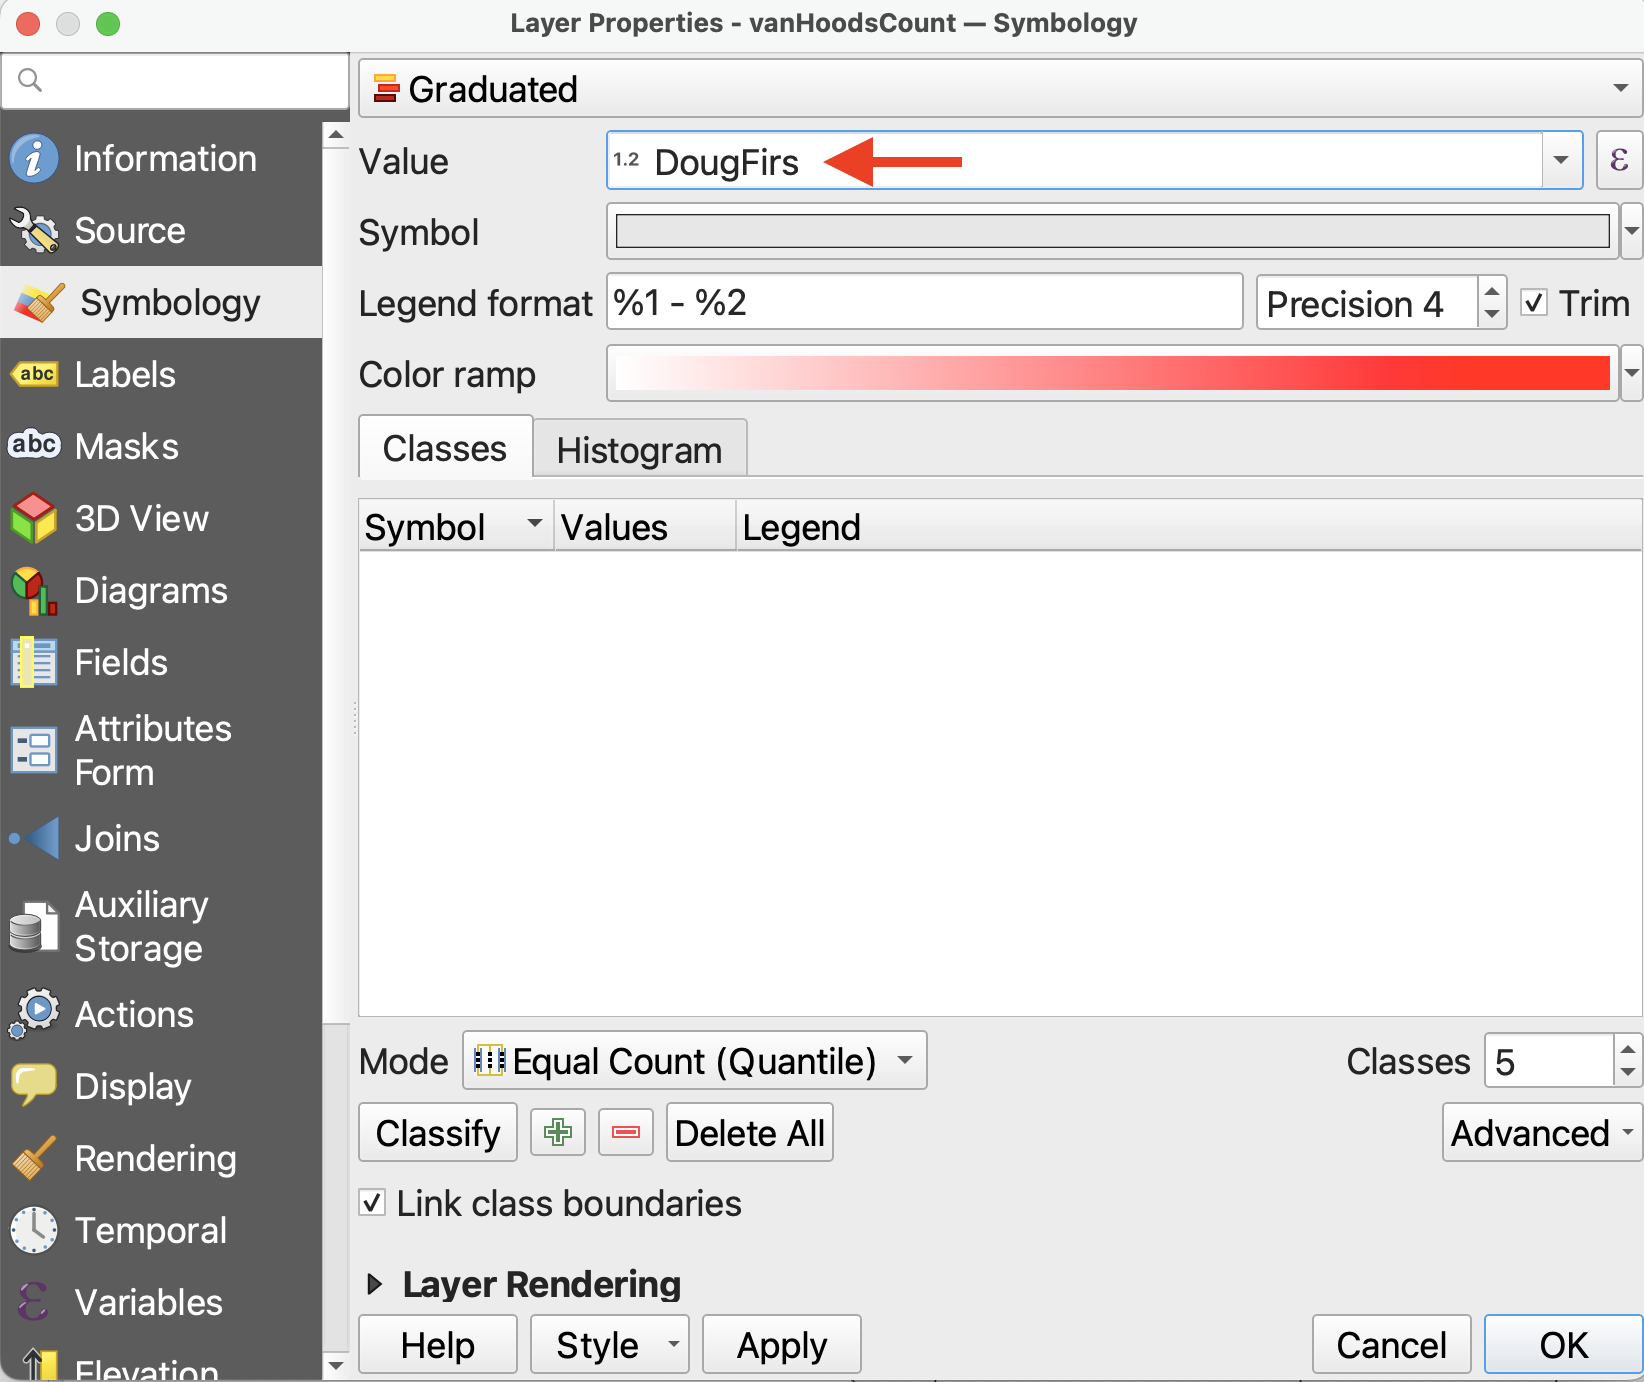The image size is (1644, 1382).
Task: Switch to the Histogram tab
Action: (639, 450)
